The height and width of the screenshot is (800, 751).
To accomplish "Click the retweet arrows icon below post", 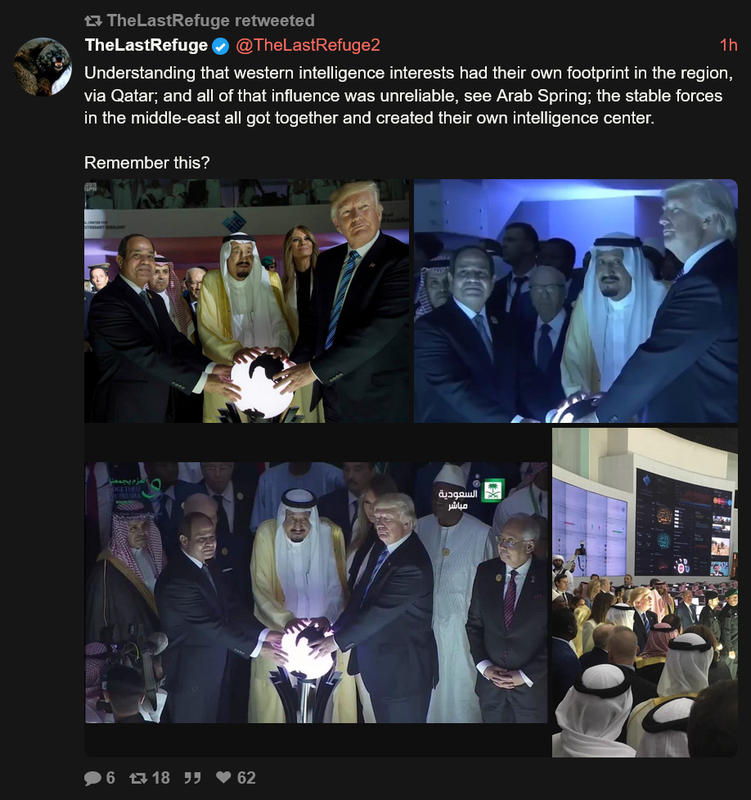I will [138, 778].
